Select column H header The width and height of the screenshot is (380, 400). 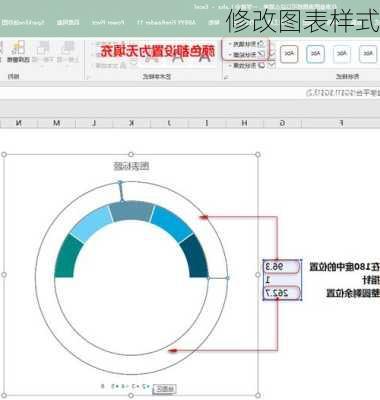tap(245, 123)
